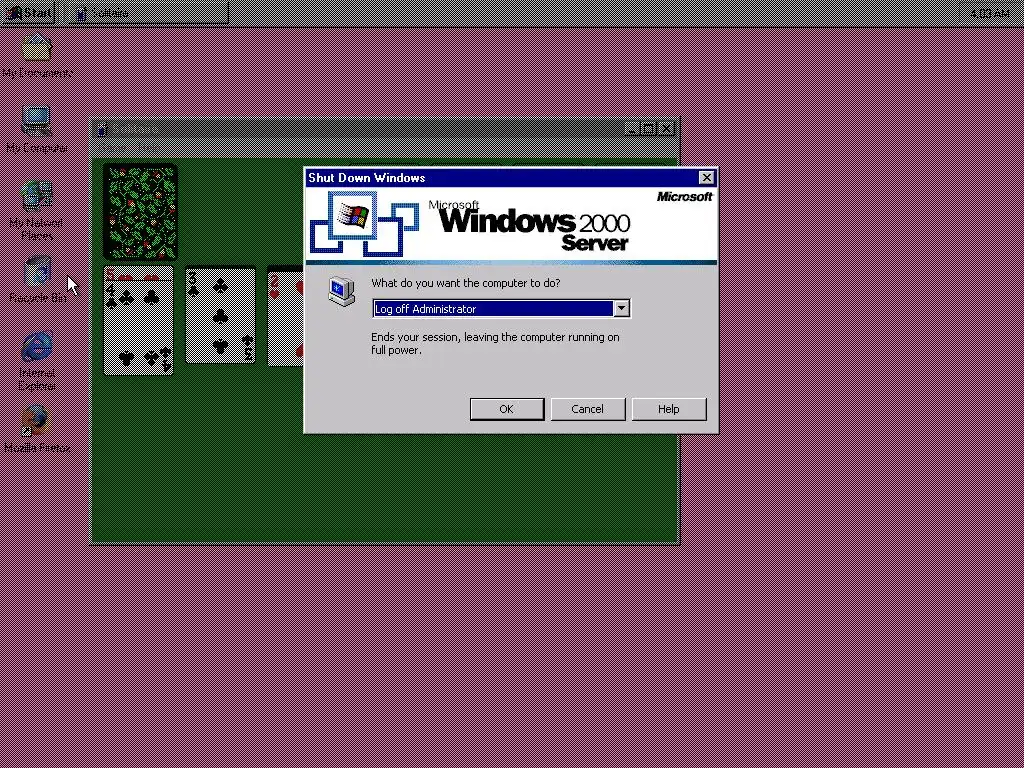This screenshot has height=768, width=1024.
Task: Click the three of clubs card in Solitaire
Action: point(220,315)
